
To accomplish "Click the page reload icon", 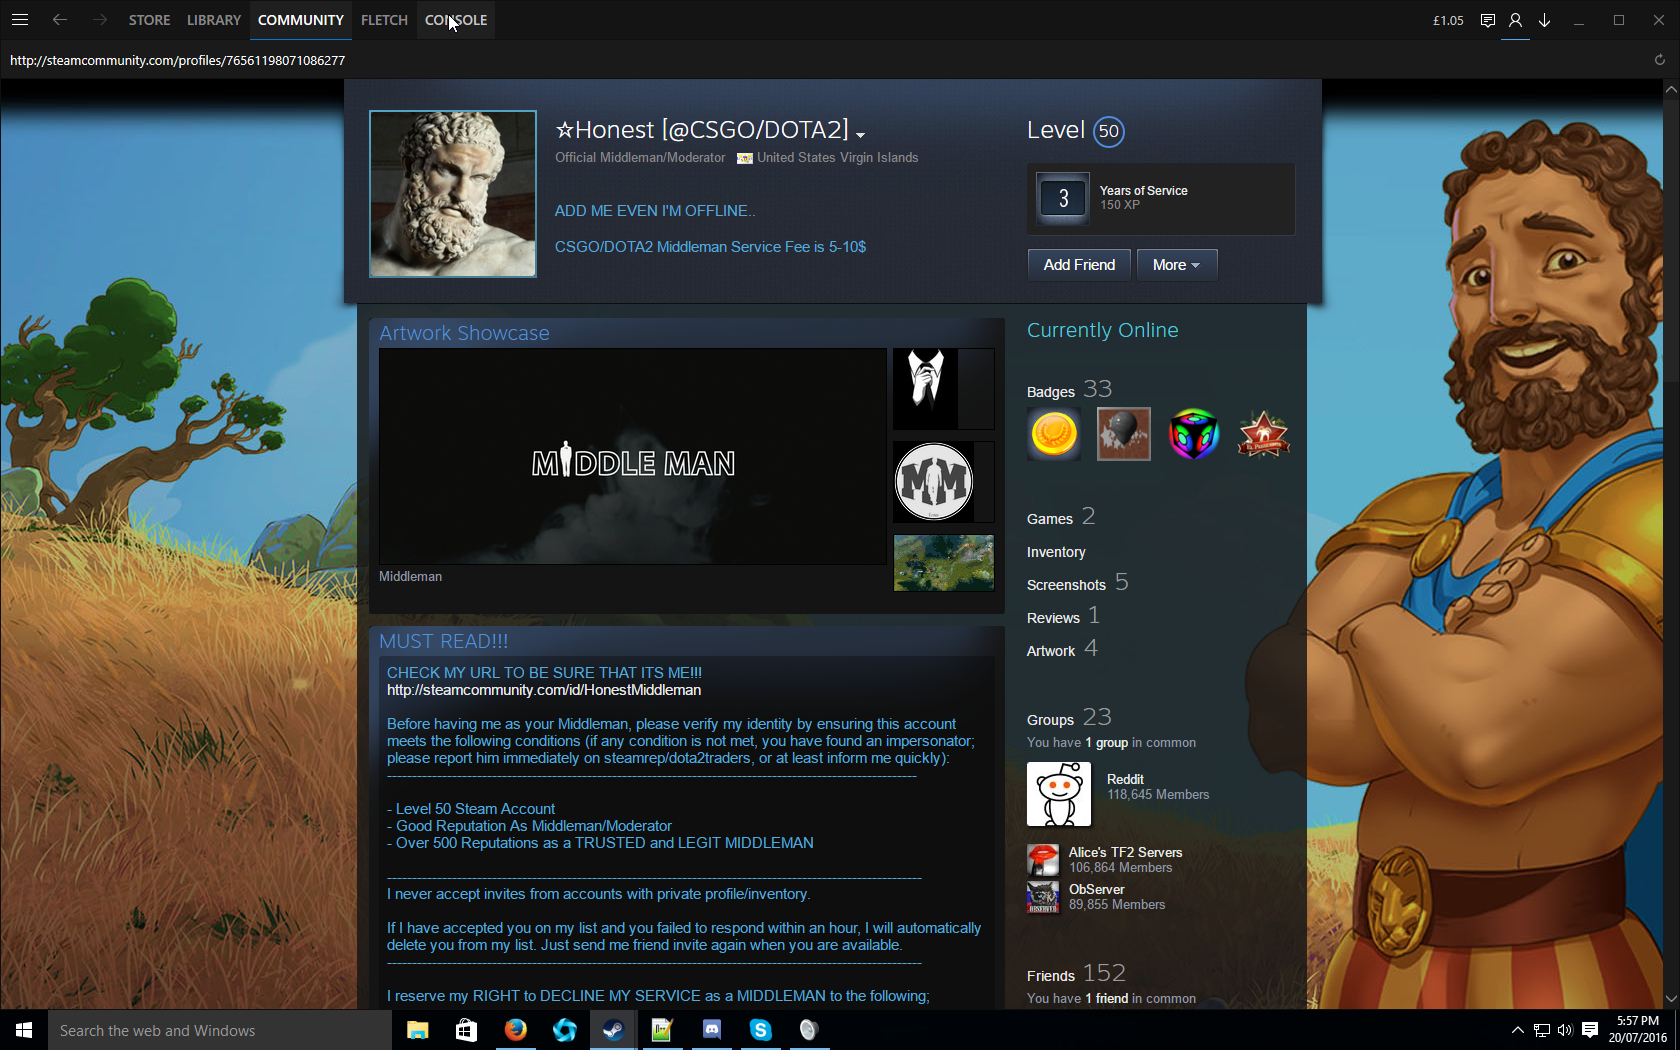I will point(1660,60).
